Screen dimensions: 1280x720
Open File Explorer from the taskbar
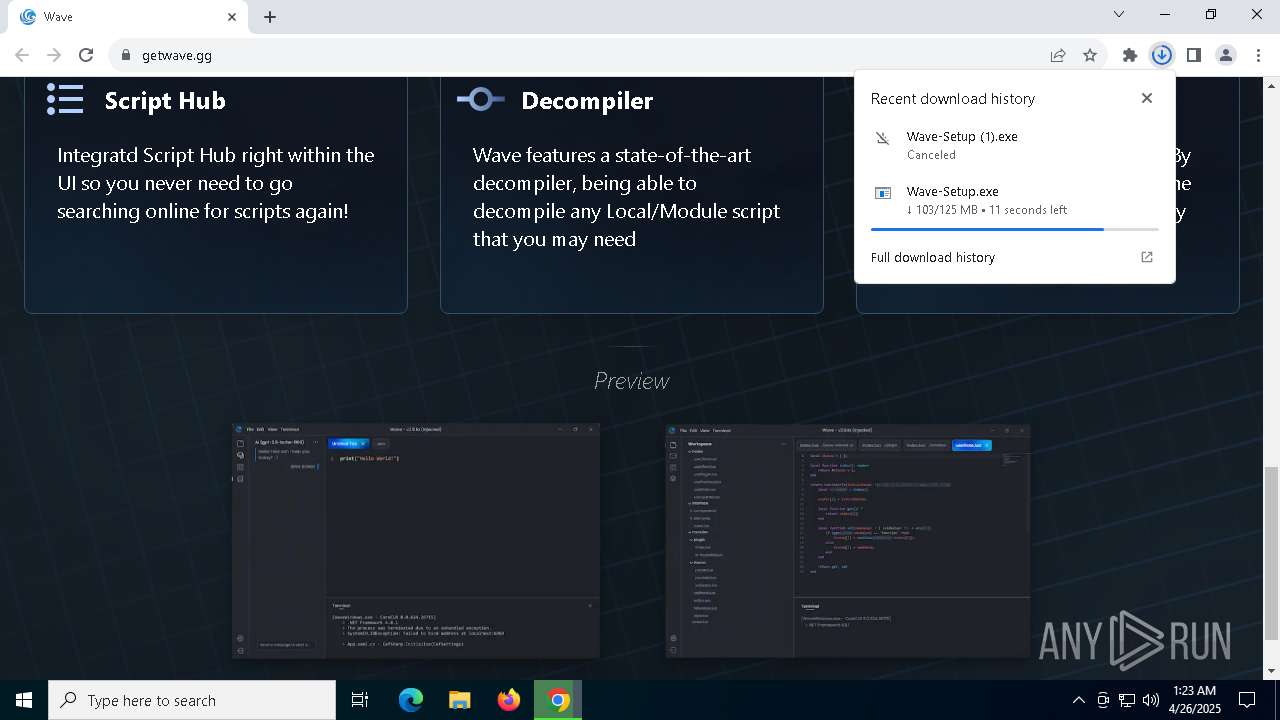coord(459,700)
